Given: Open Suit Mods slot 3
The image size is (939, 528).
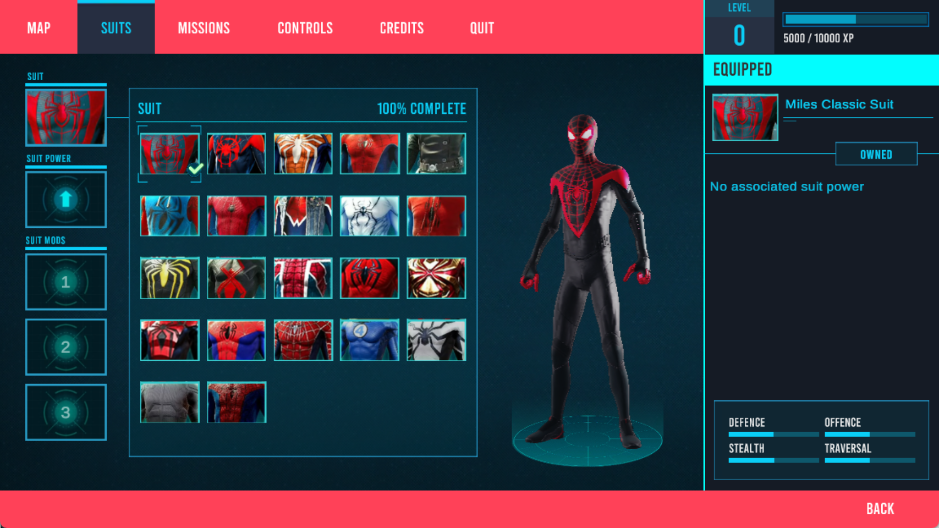Looking at the screenshot, I should point(66,412).
